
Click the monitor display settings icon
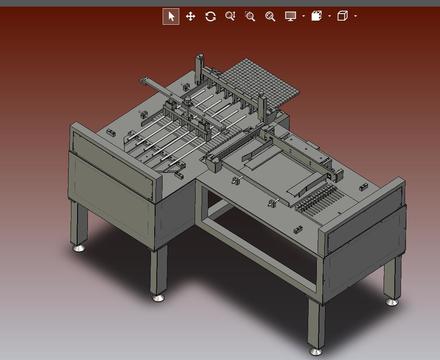click(290, 16)
